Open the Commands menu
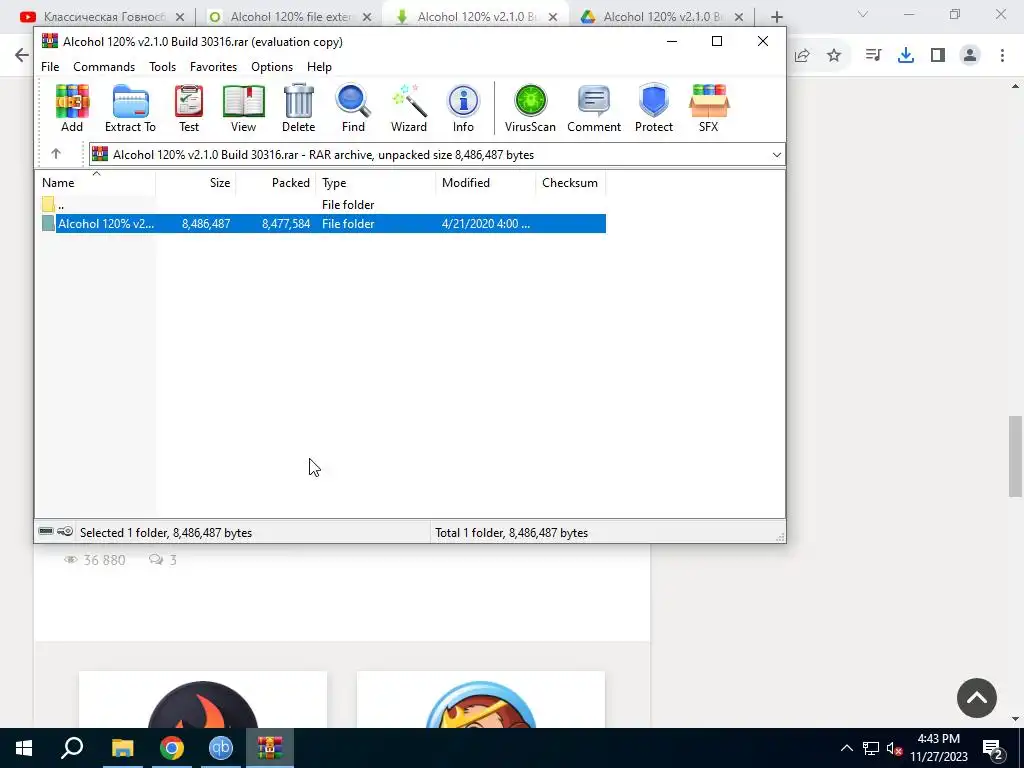The height and width of the screenshot is (768, 1024). [104, 67]
